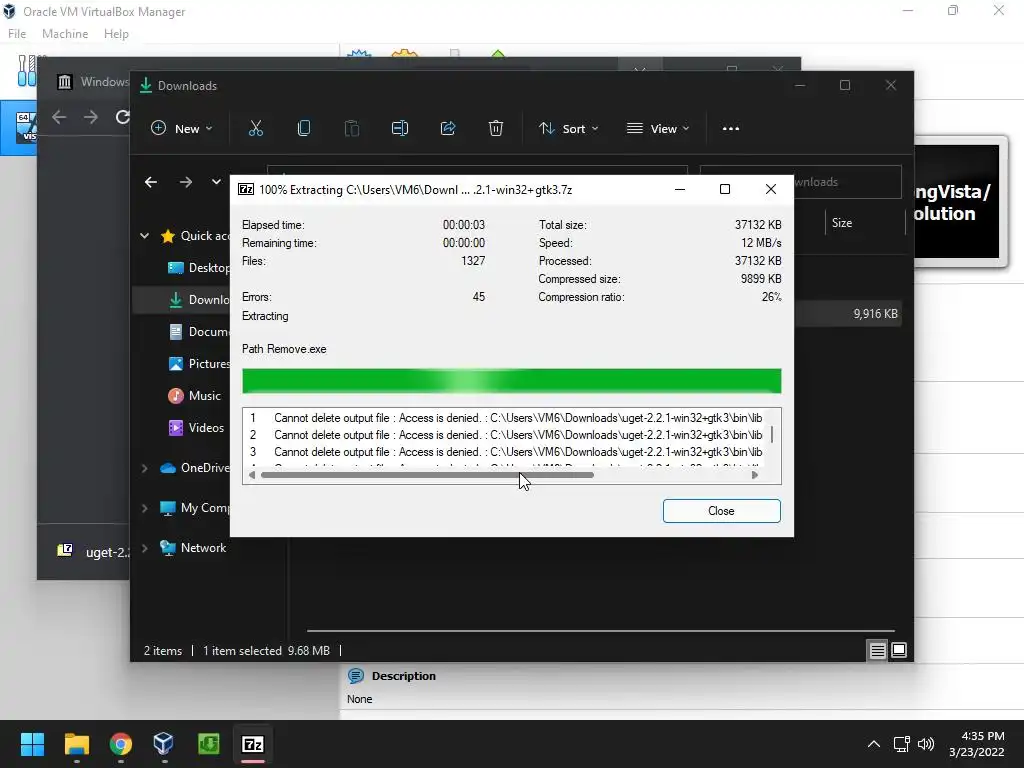Click the Copy icon in Downloads toolbar
1024x768 pixels.
(x=304, y=129)
